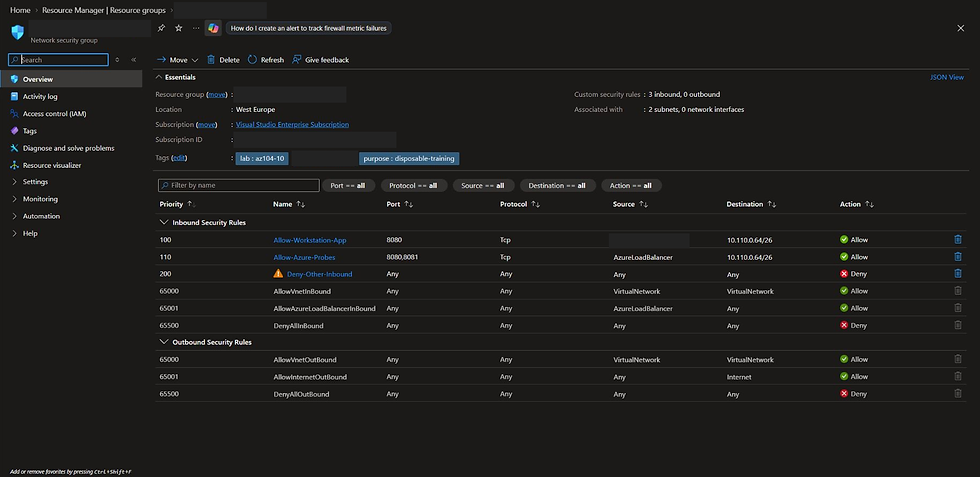Go to Home breadcrumb
The height and width of the screenshot is (477, 980).
[x=20, y=11]
